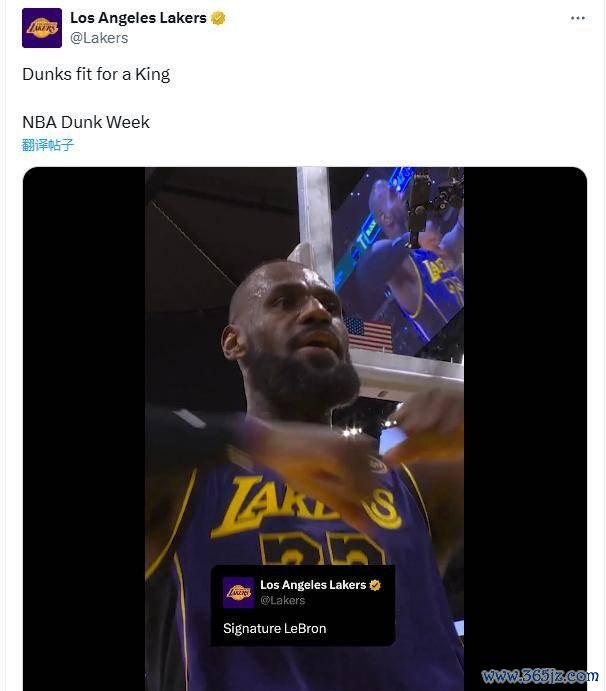Click the verified badge inside the embedded card
The height and width of the screenshot is (691, 606).
[376, 585]
